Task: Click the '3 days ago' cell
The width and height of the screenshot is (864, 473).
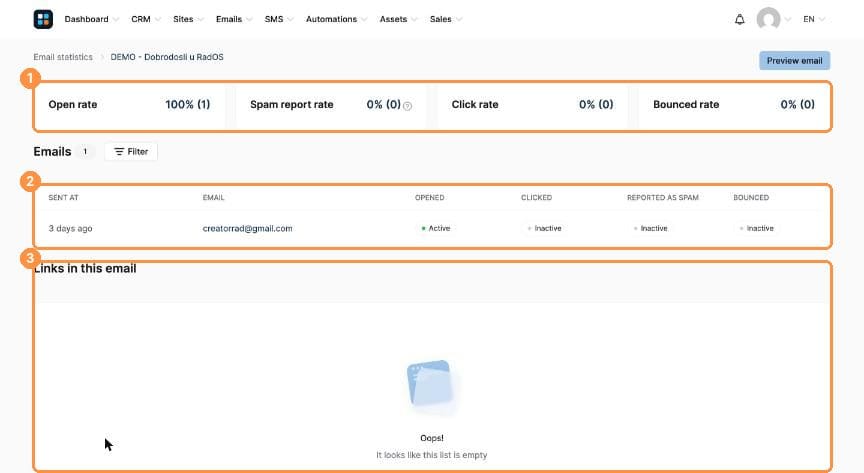Action: (70, 228)
